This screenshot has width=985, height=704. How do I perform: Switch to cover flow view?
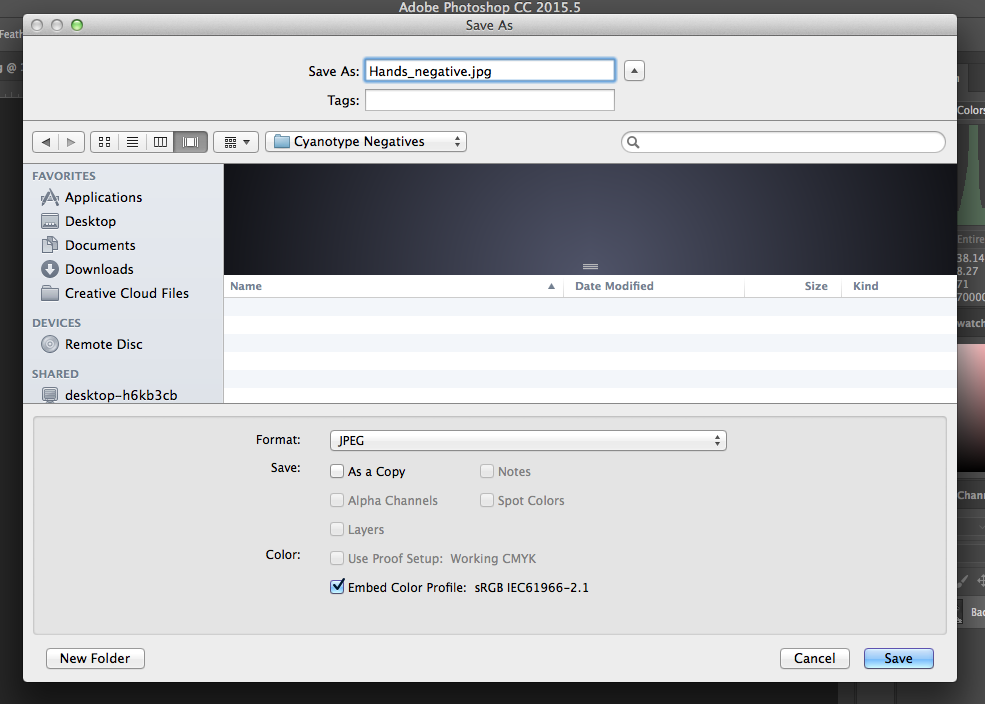(x=190, y=142)
